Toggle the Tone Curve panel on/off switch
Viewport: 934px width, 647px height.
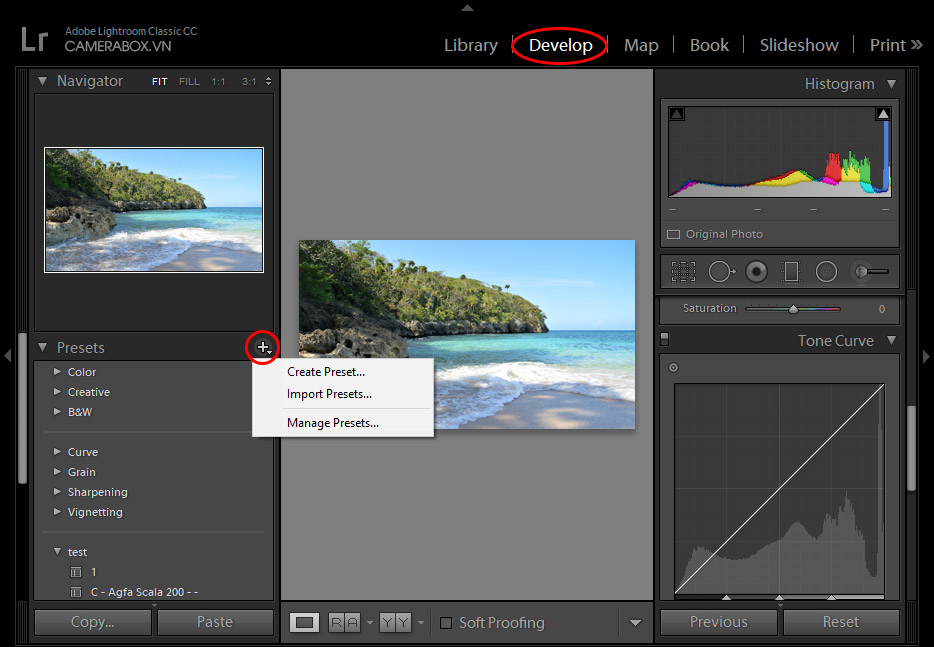point(665,341)
